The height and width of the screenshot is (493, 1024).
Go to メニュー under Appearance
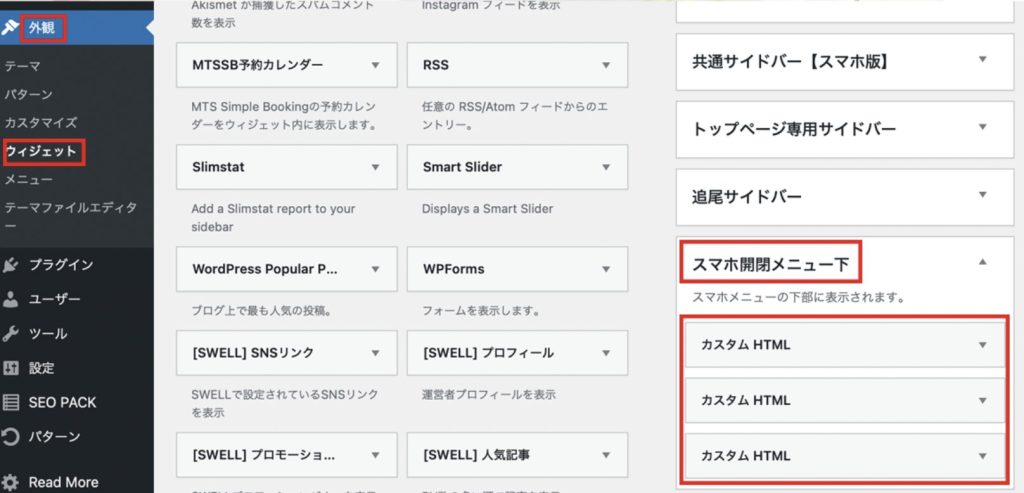pos(29,180)
